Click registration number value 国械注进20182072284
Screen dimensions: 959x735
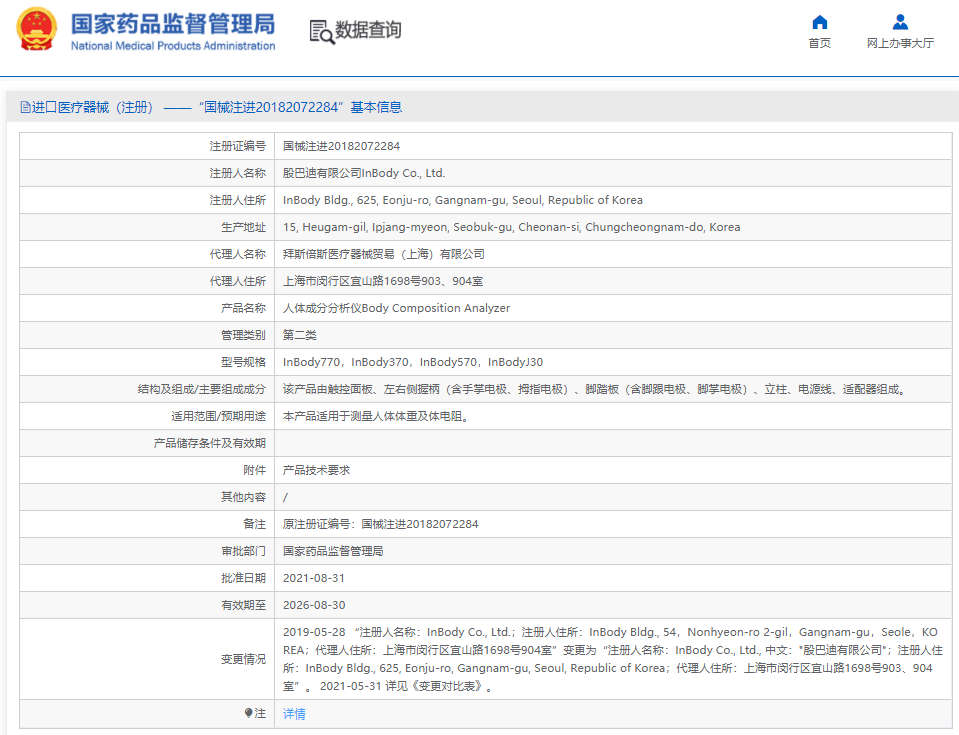point(341,146)
